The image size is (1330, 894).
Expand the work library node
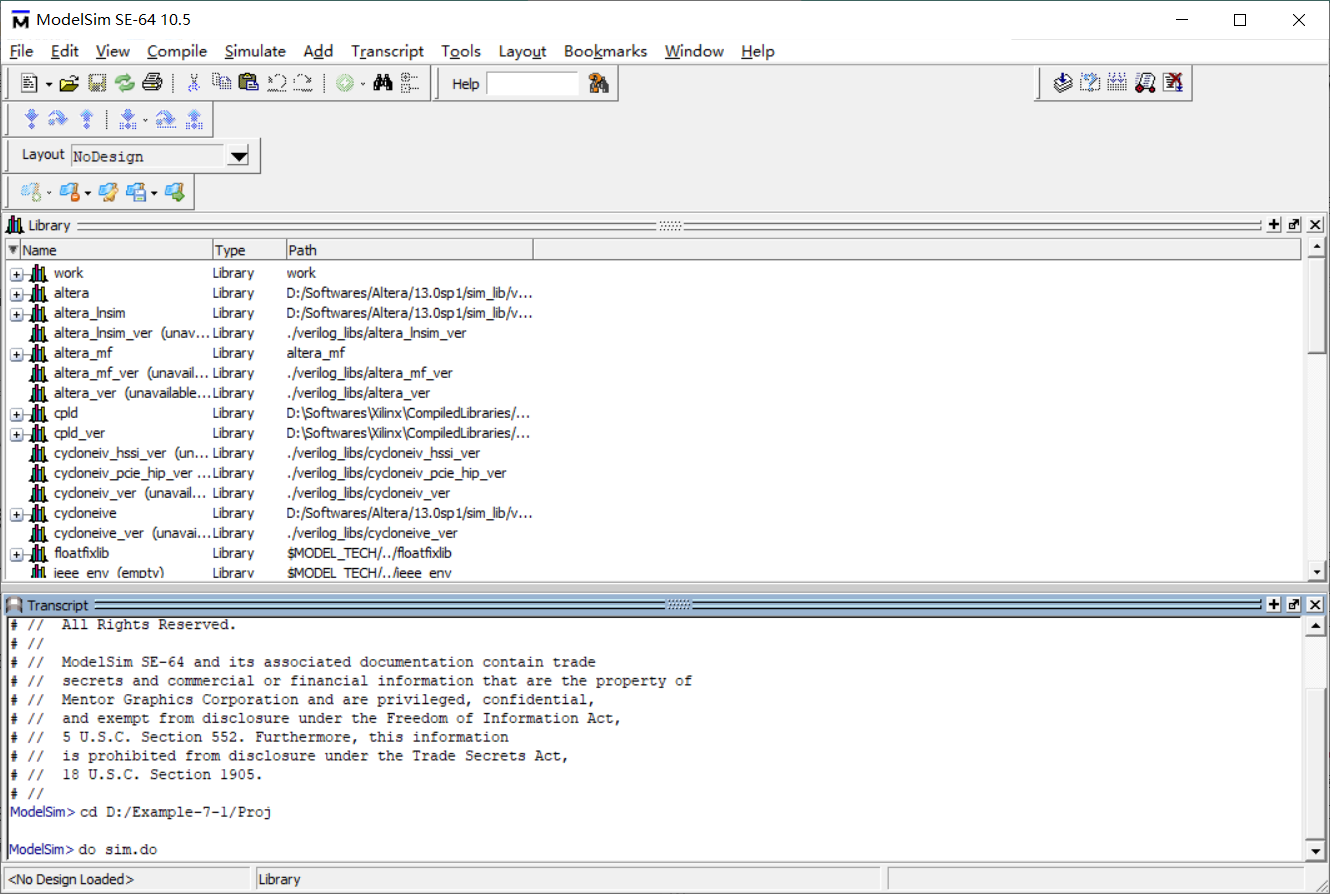pyautogui.click(x=16, y=272)
